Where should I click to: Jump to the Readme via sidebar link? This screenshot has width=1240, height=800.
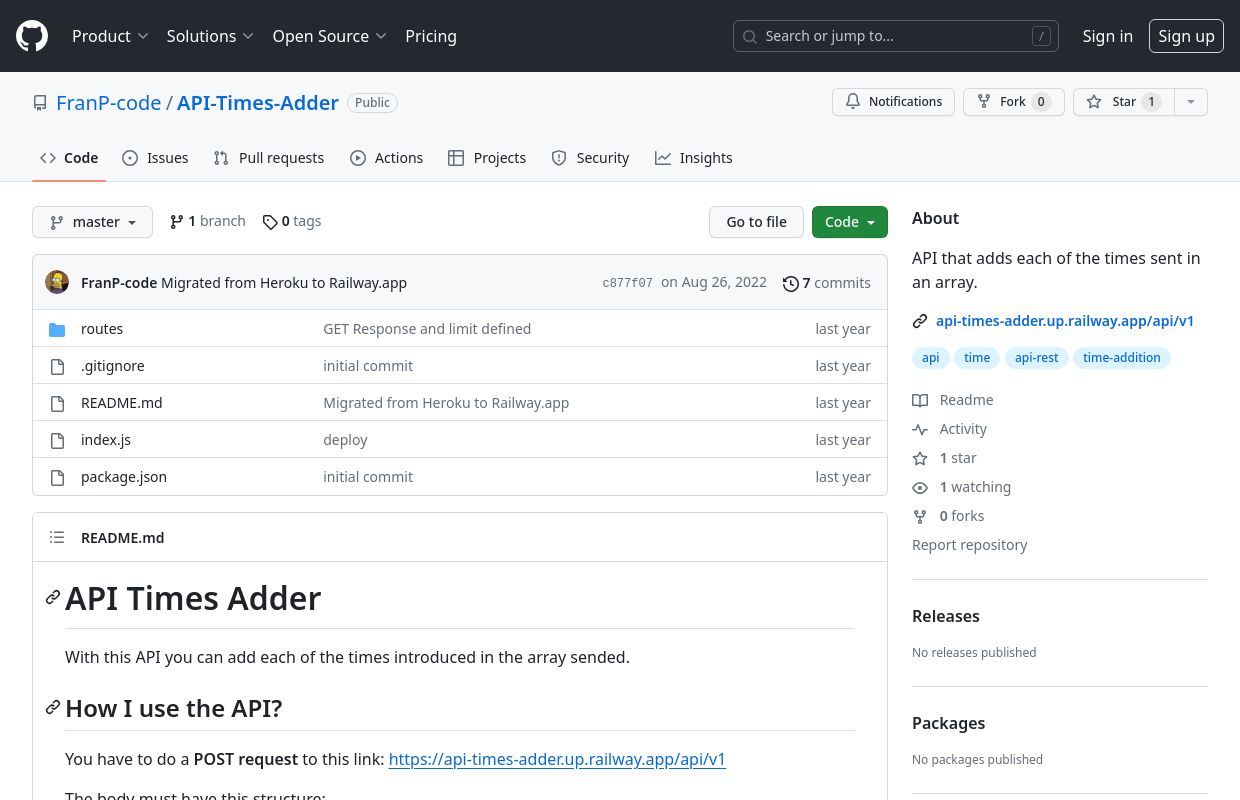(953, 400)
